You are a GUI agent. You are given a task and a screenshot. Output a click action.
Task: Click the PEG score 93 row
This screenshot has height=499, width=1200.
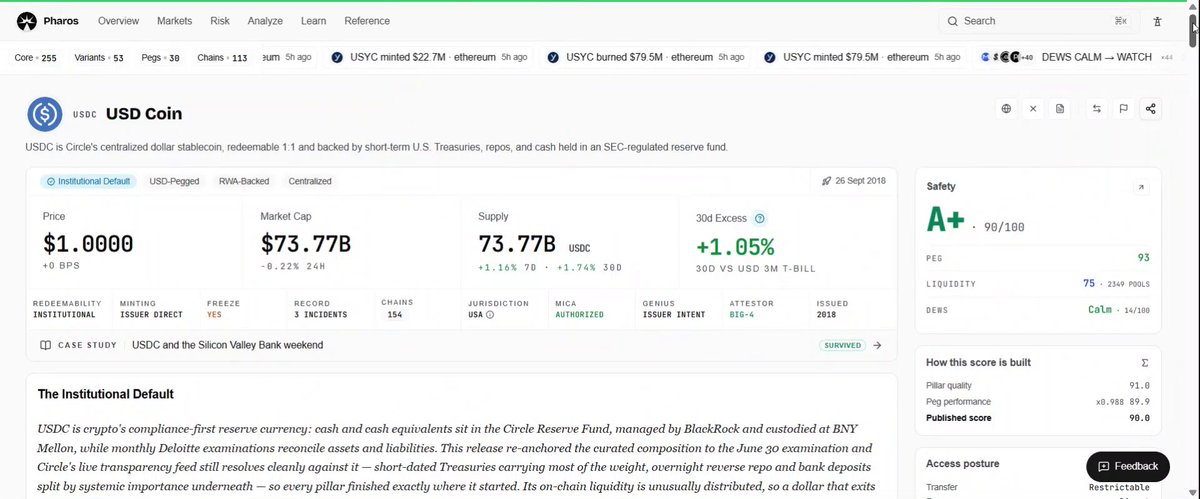[1038, 258]
